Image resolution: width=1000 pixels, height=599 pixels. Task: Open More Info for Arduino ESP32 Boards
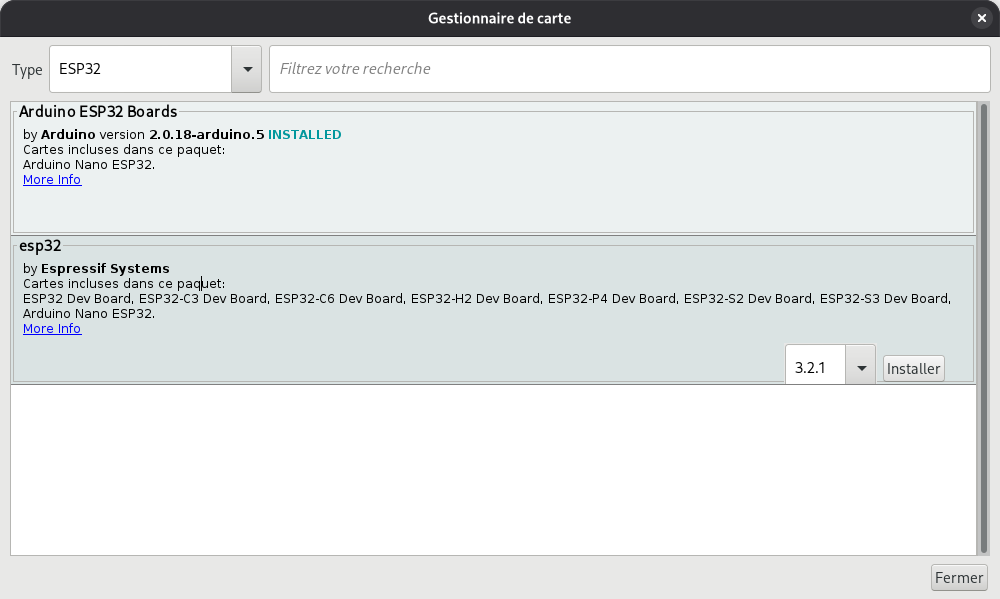52,180
